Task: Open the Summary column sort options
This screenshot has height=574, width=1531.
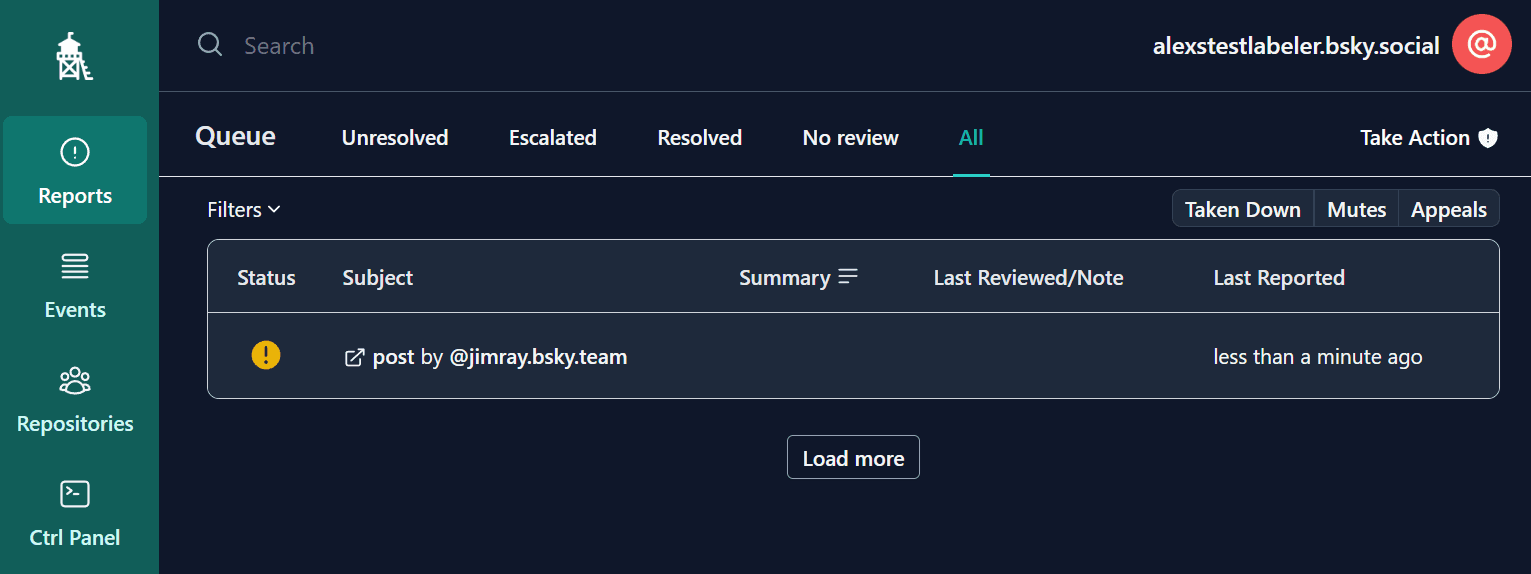Action: coord(848,277)
